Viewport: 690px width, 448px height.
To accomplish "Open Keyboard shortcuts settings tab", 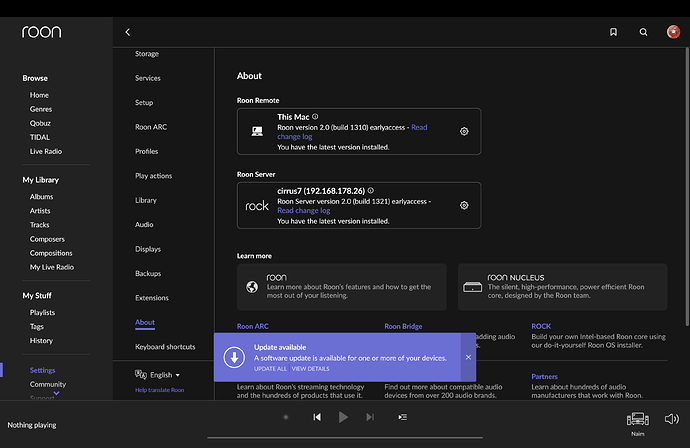I will point(165,347).
